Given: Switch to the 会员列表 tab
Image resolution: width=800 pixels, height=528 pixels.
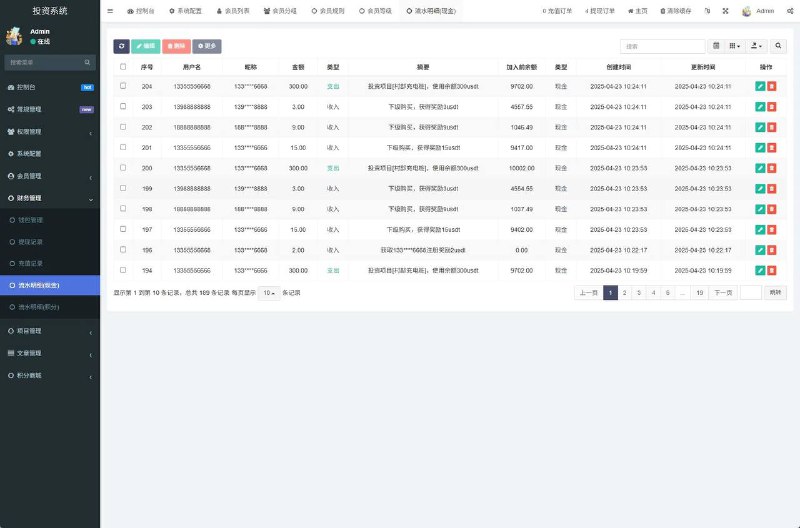Looking at the screenshot, I should pyautogui.click(x=233, y=11).
